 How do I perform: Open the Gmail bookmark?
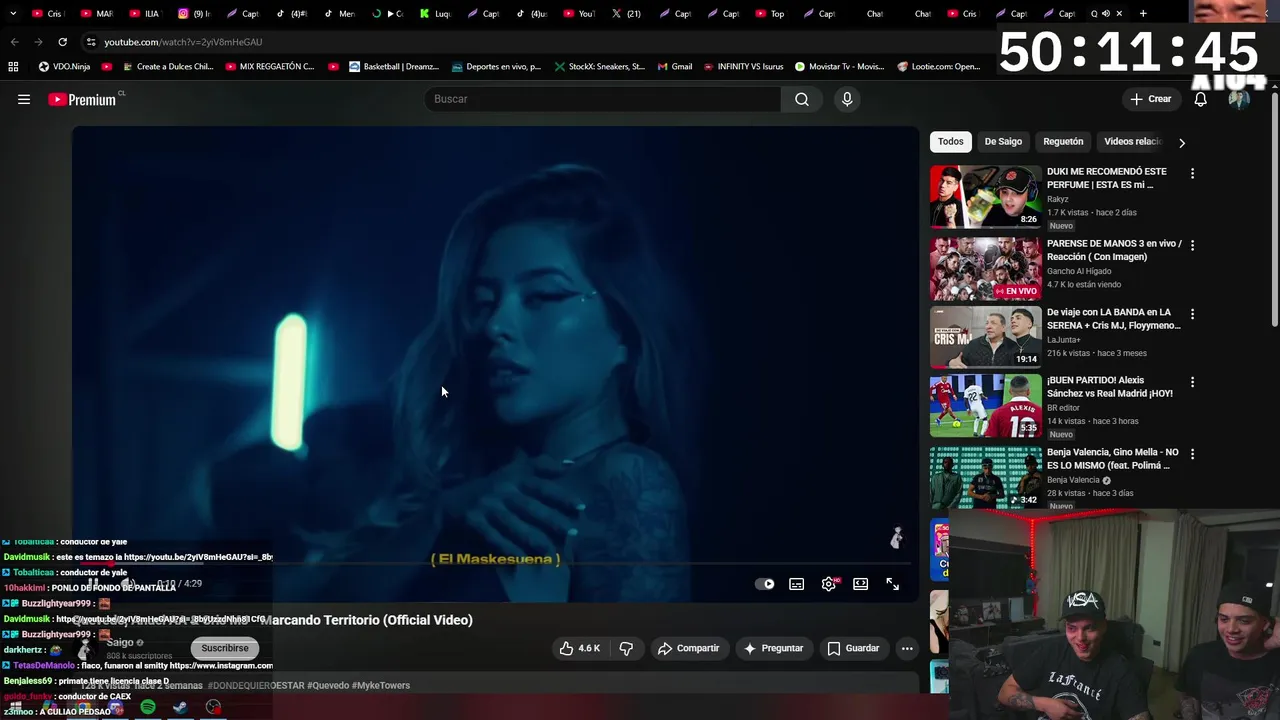pos(675,67)
